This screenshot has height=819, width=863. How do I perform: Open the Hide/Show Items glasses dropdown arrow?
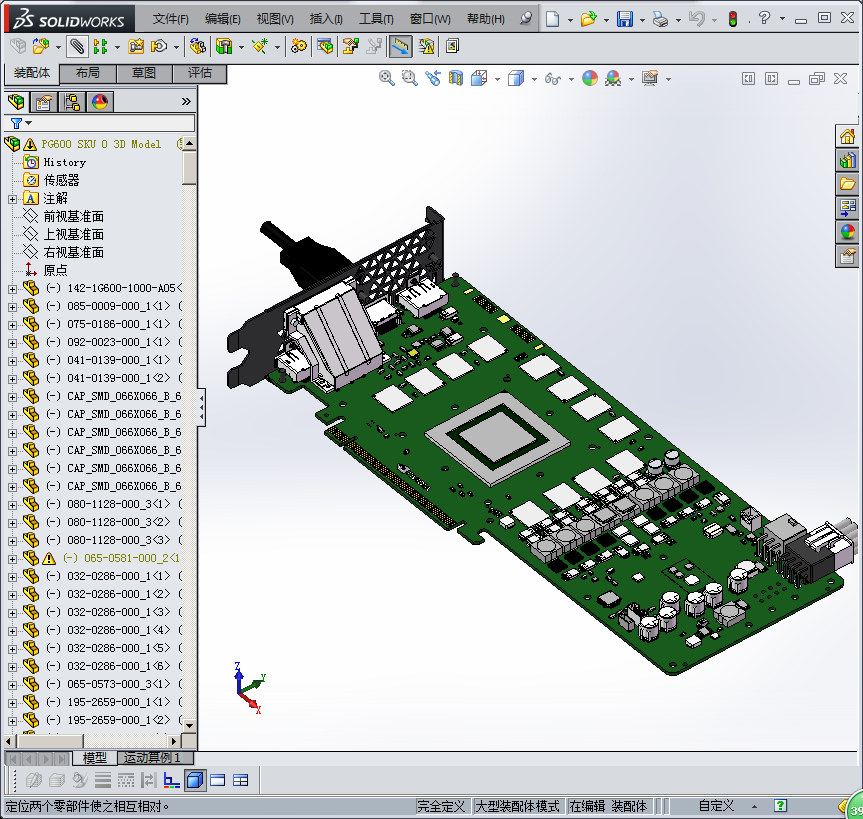(571, 79)
